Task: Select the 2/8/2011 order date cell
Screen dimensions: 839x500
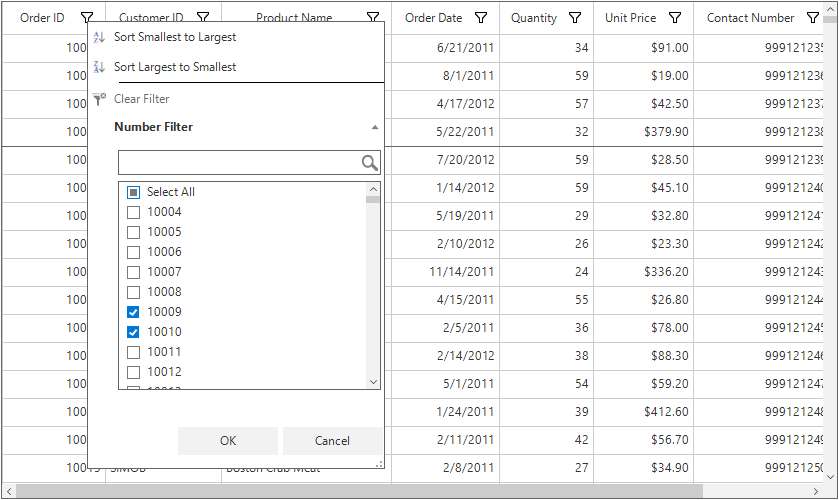Action: click(446, 467)
